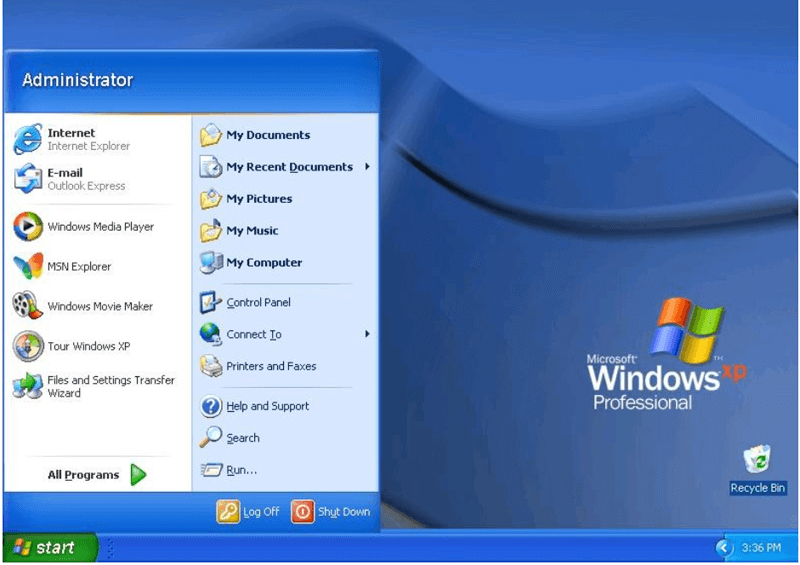Click the Run icon
800x565 pixels.
pyautogui.click(x=211, y=470)
